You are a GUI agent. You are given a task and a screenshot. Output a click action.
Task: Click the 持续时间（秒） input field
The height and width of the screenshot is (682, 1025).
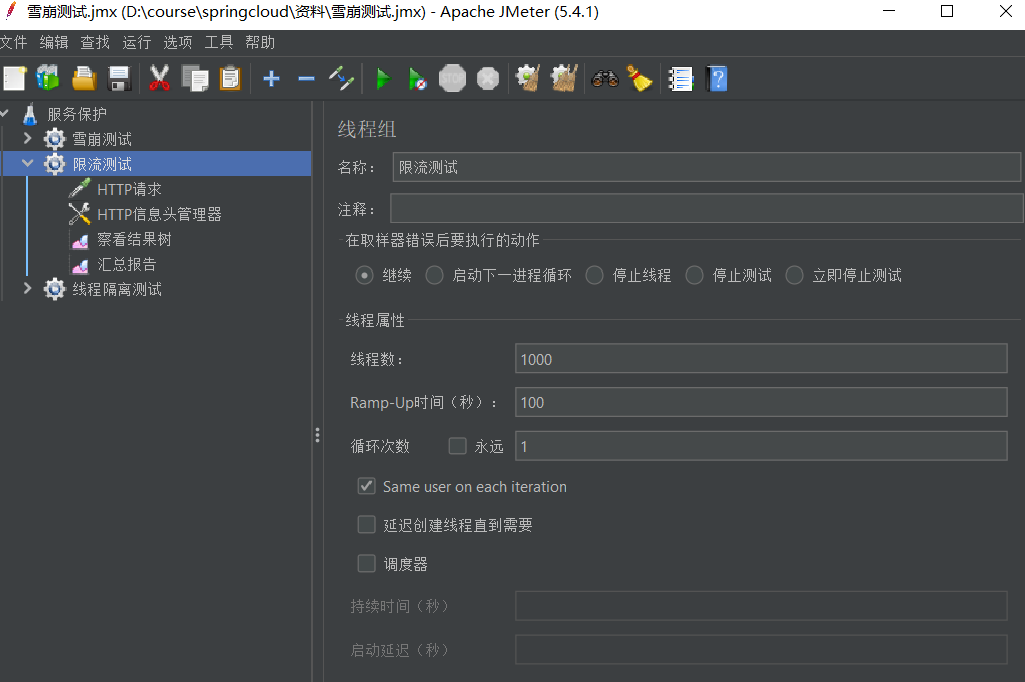(x=761, y=606)
